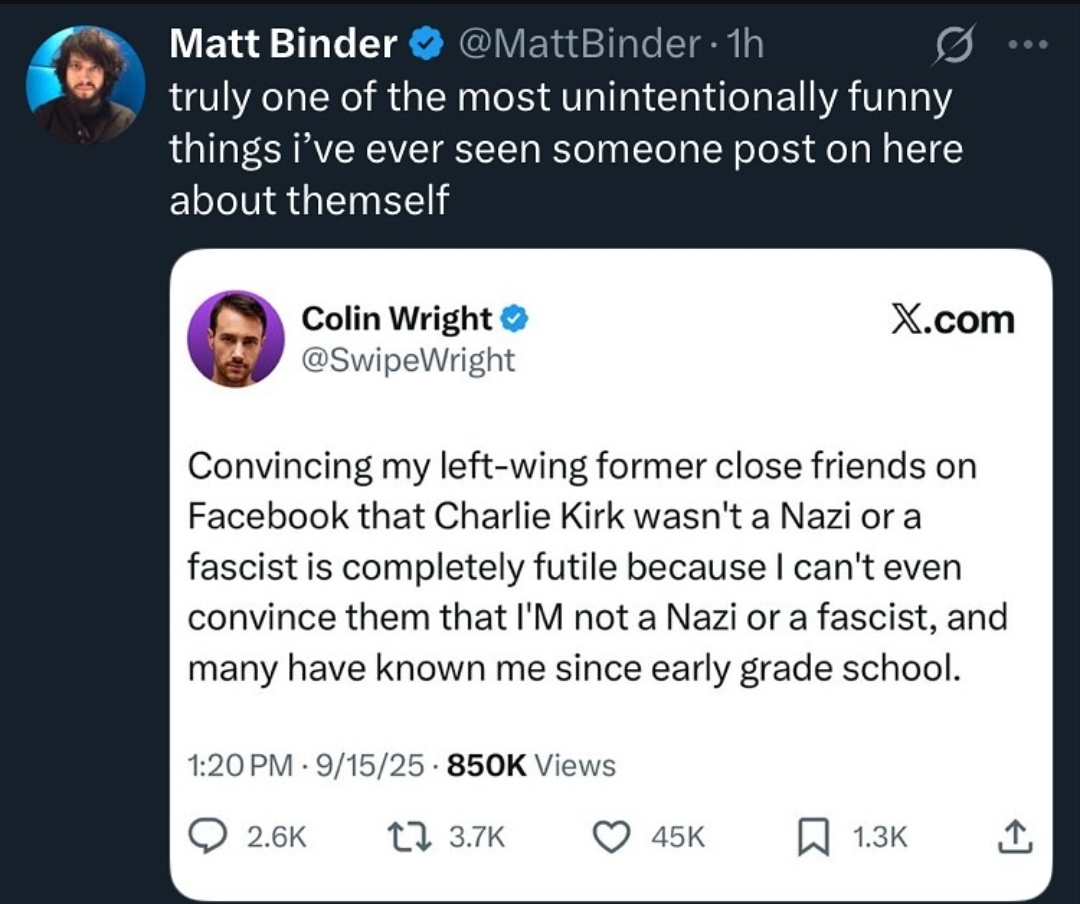Screen dimensions: 1080x904
Task: Bookmark the quoted post showing 1.3K
Action: 813,836
